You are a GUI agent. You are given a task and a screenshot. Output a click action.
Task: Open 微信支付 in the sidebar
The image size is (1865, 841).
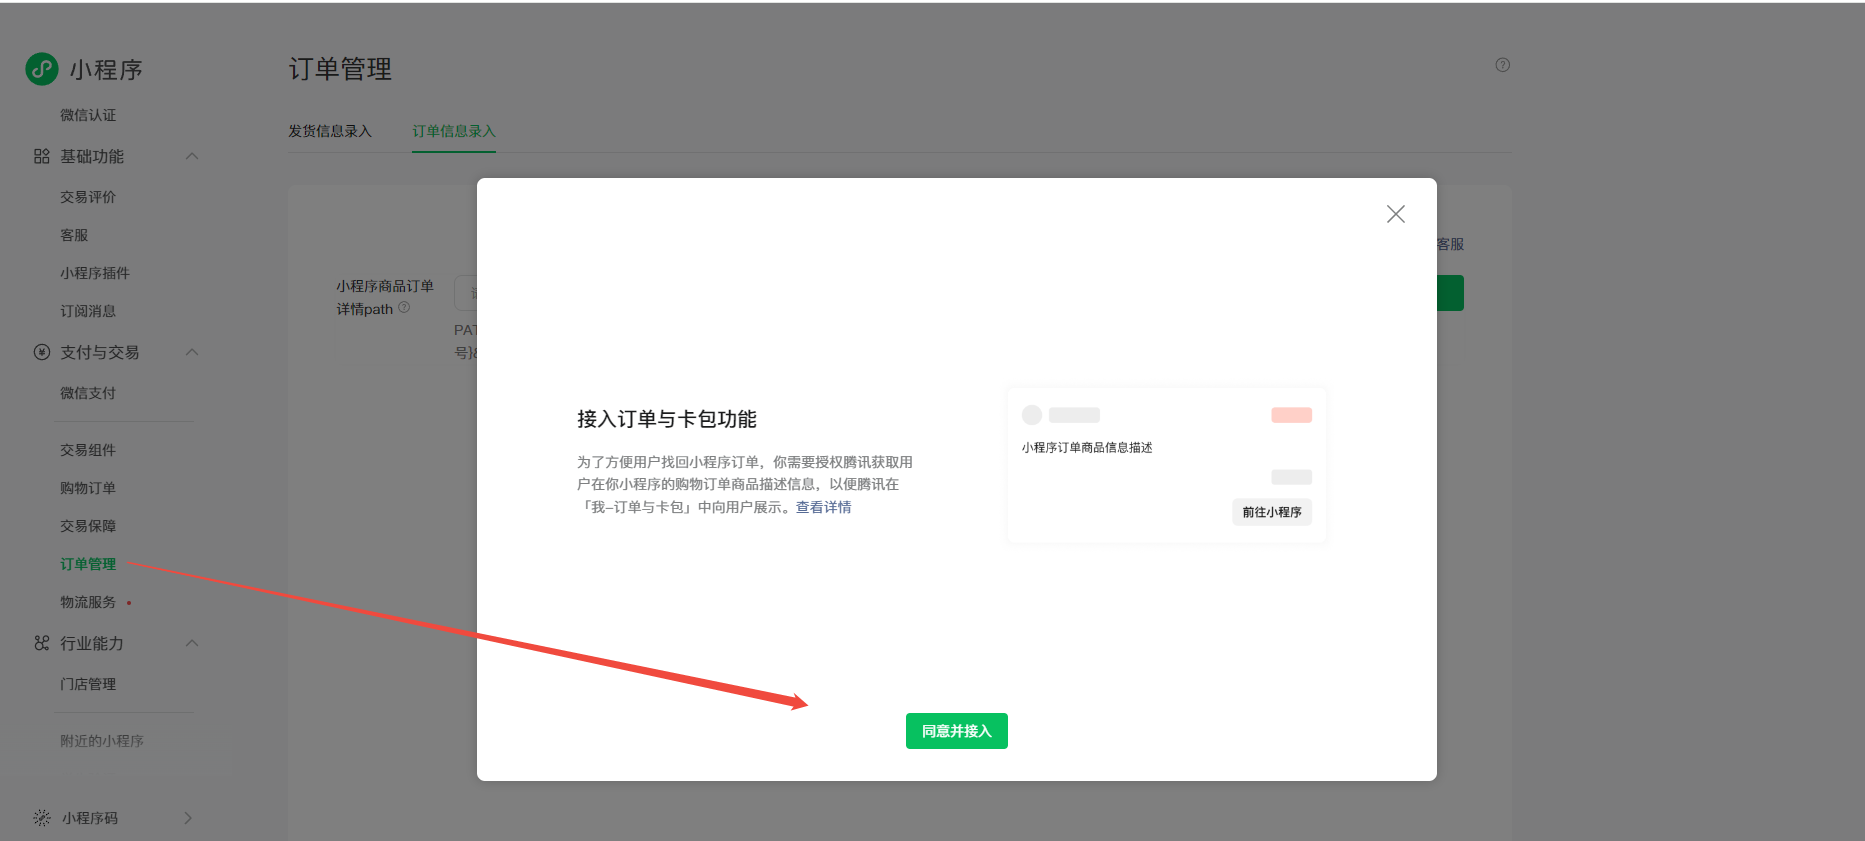click(x=88, y=393)
